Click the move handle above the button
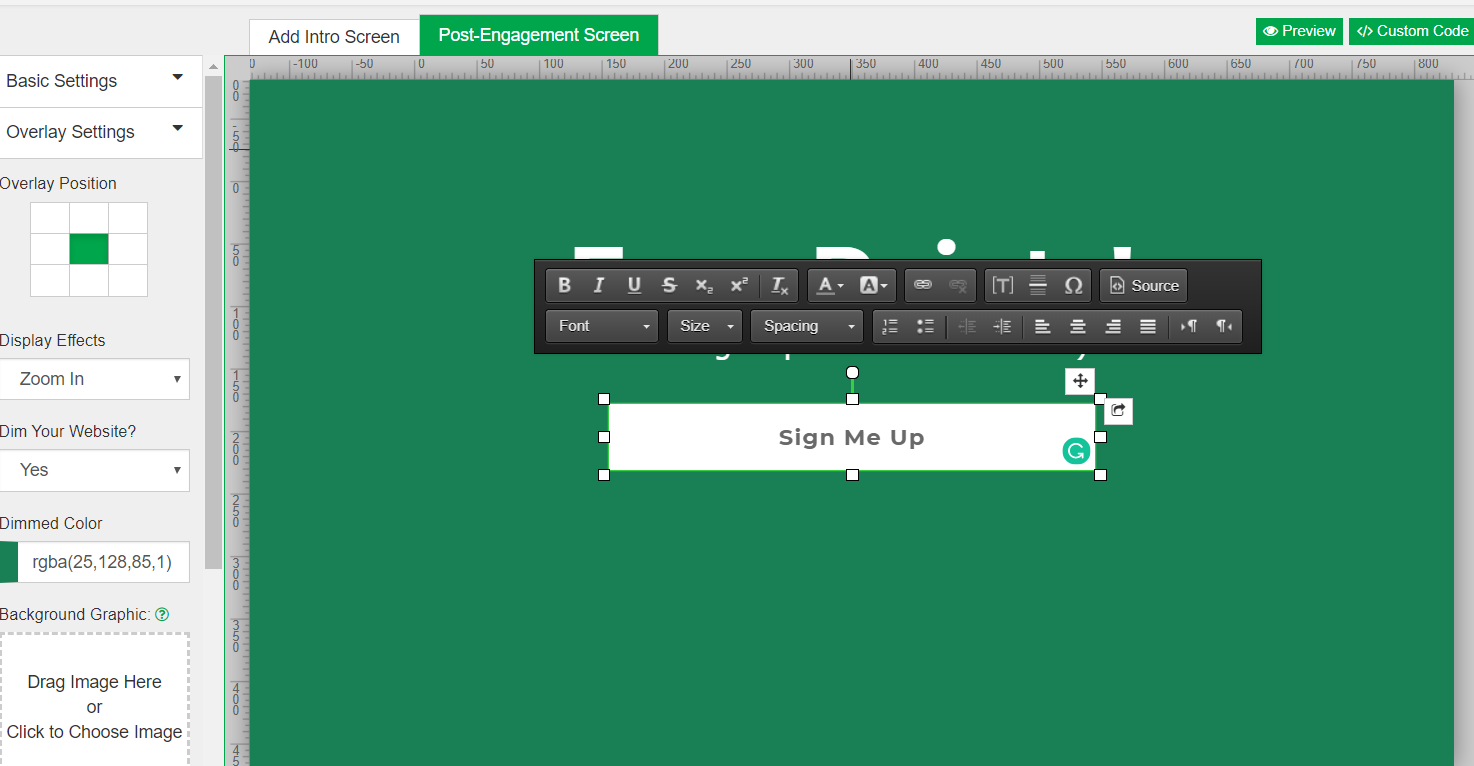The height and width of the screenshot is (766, 1474). [1080, 381]
